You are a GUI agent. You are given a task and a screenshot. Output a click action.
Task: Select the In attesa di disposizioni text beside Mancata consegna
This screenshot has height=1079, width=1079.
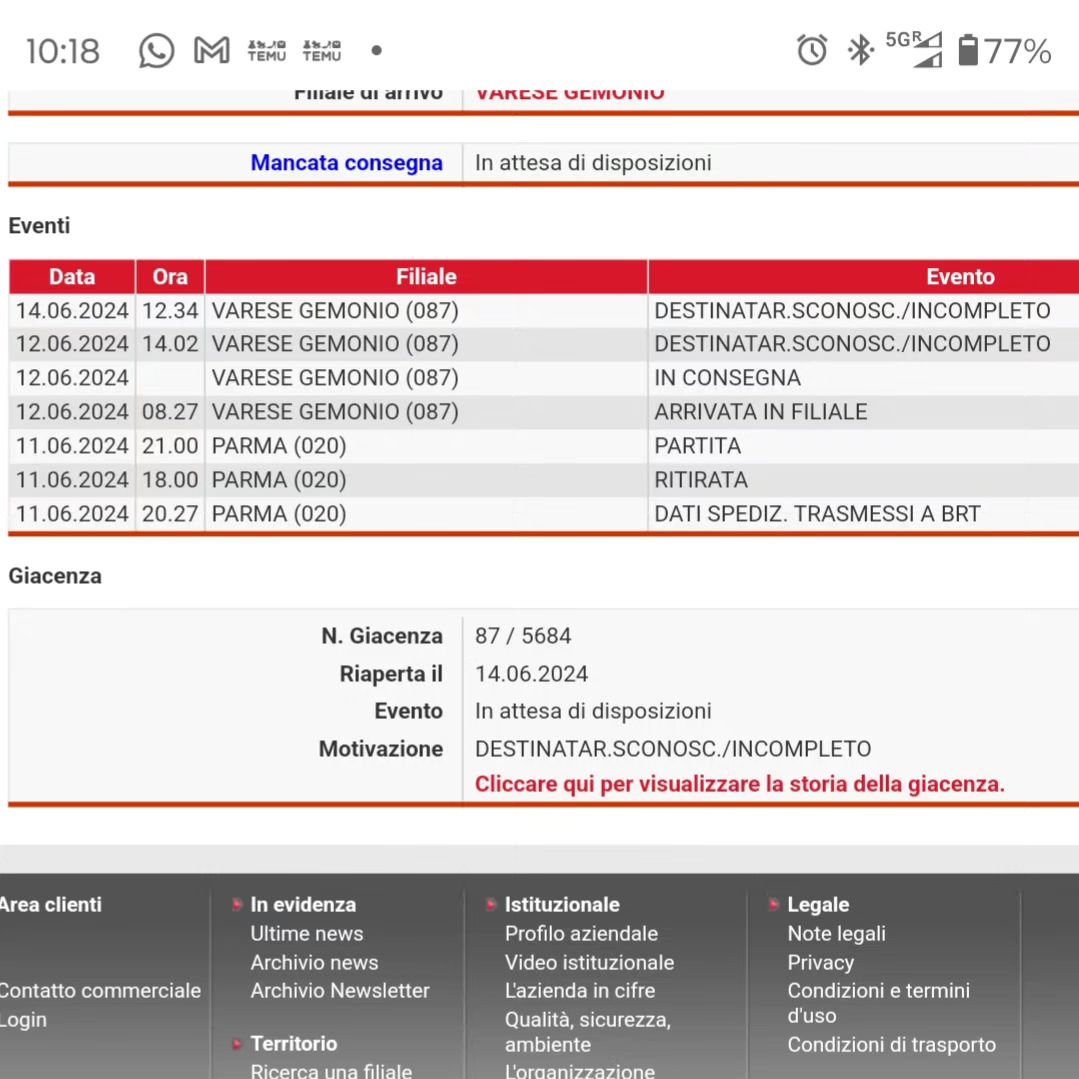[593, 163]
